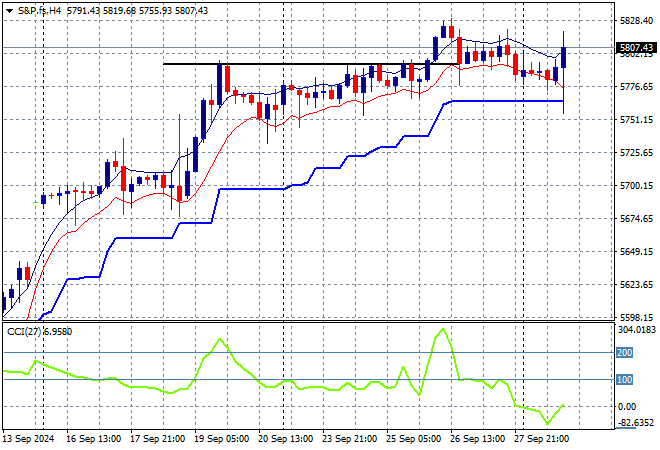Select the S&P.fs,H4 chart title text

click(39, 11)
